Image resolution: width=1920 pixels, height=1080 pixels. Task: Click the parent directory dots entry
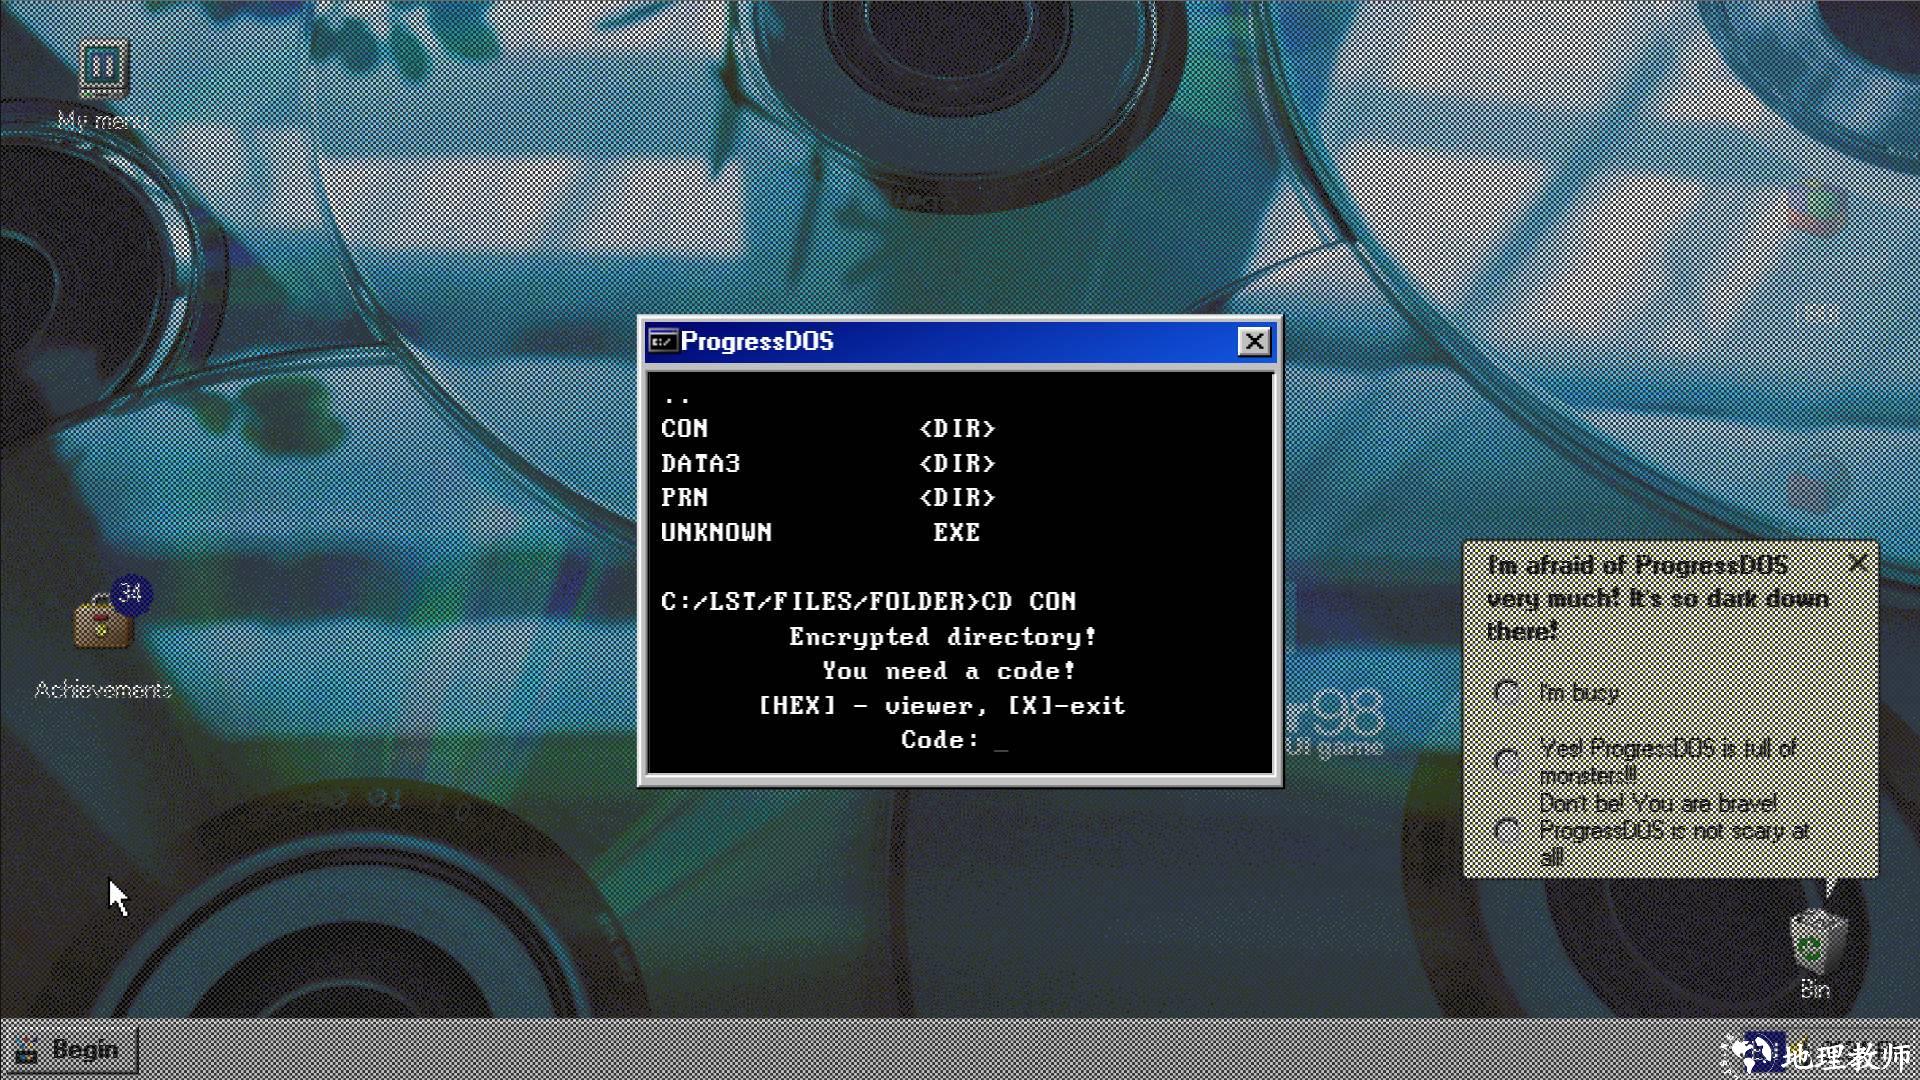point(677,398)
